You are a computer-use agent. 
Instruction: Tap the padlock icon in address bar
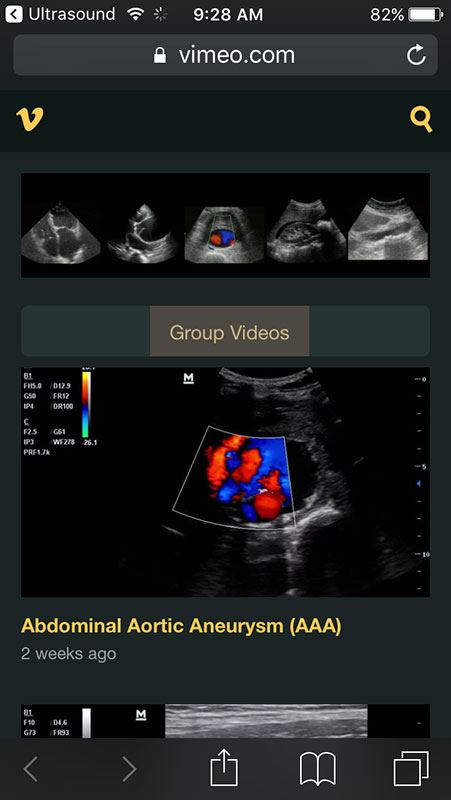[x=160, y=55]
